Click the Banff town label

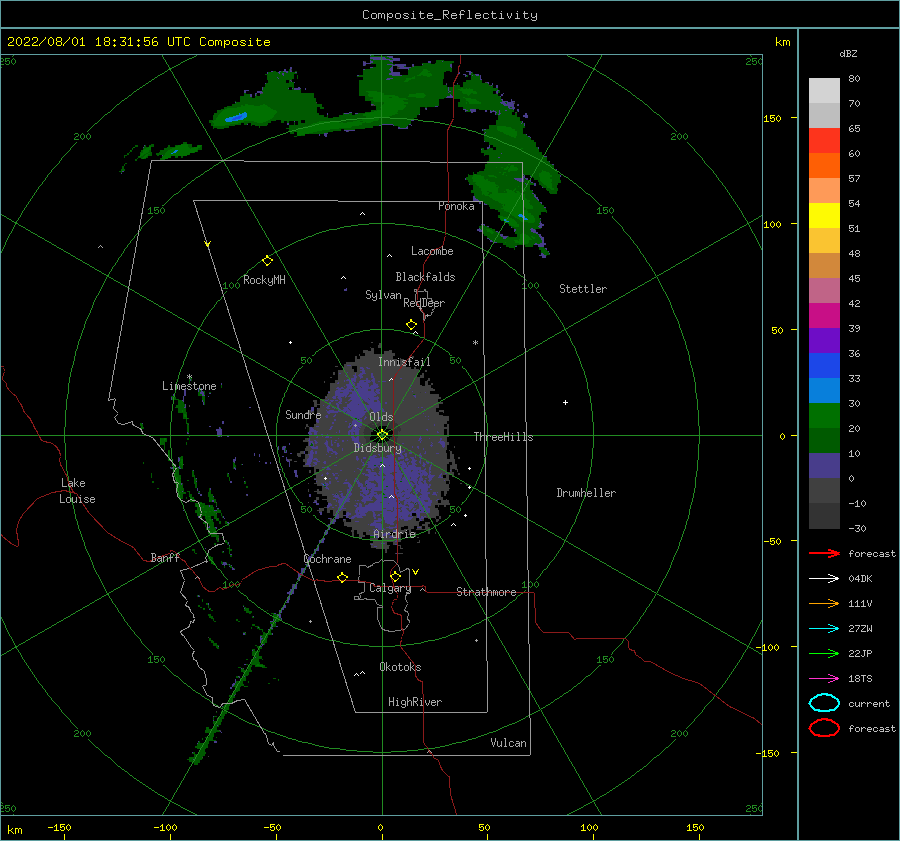[165, 557]
